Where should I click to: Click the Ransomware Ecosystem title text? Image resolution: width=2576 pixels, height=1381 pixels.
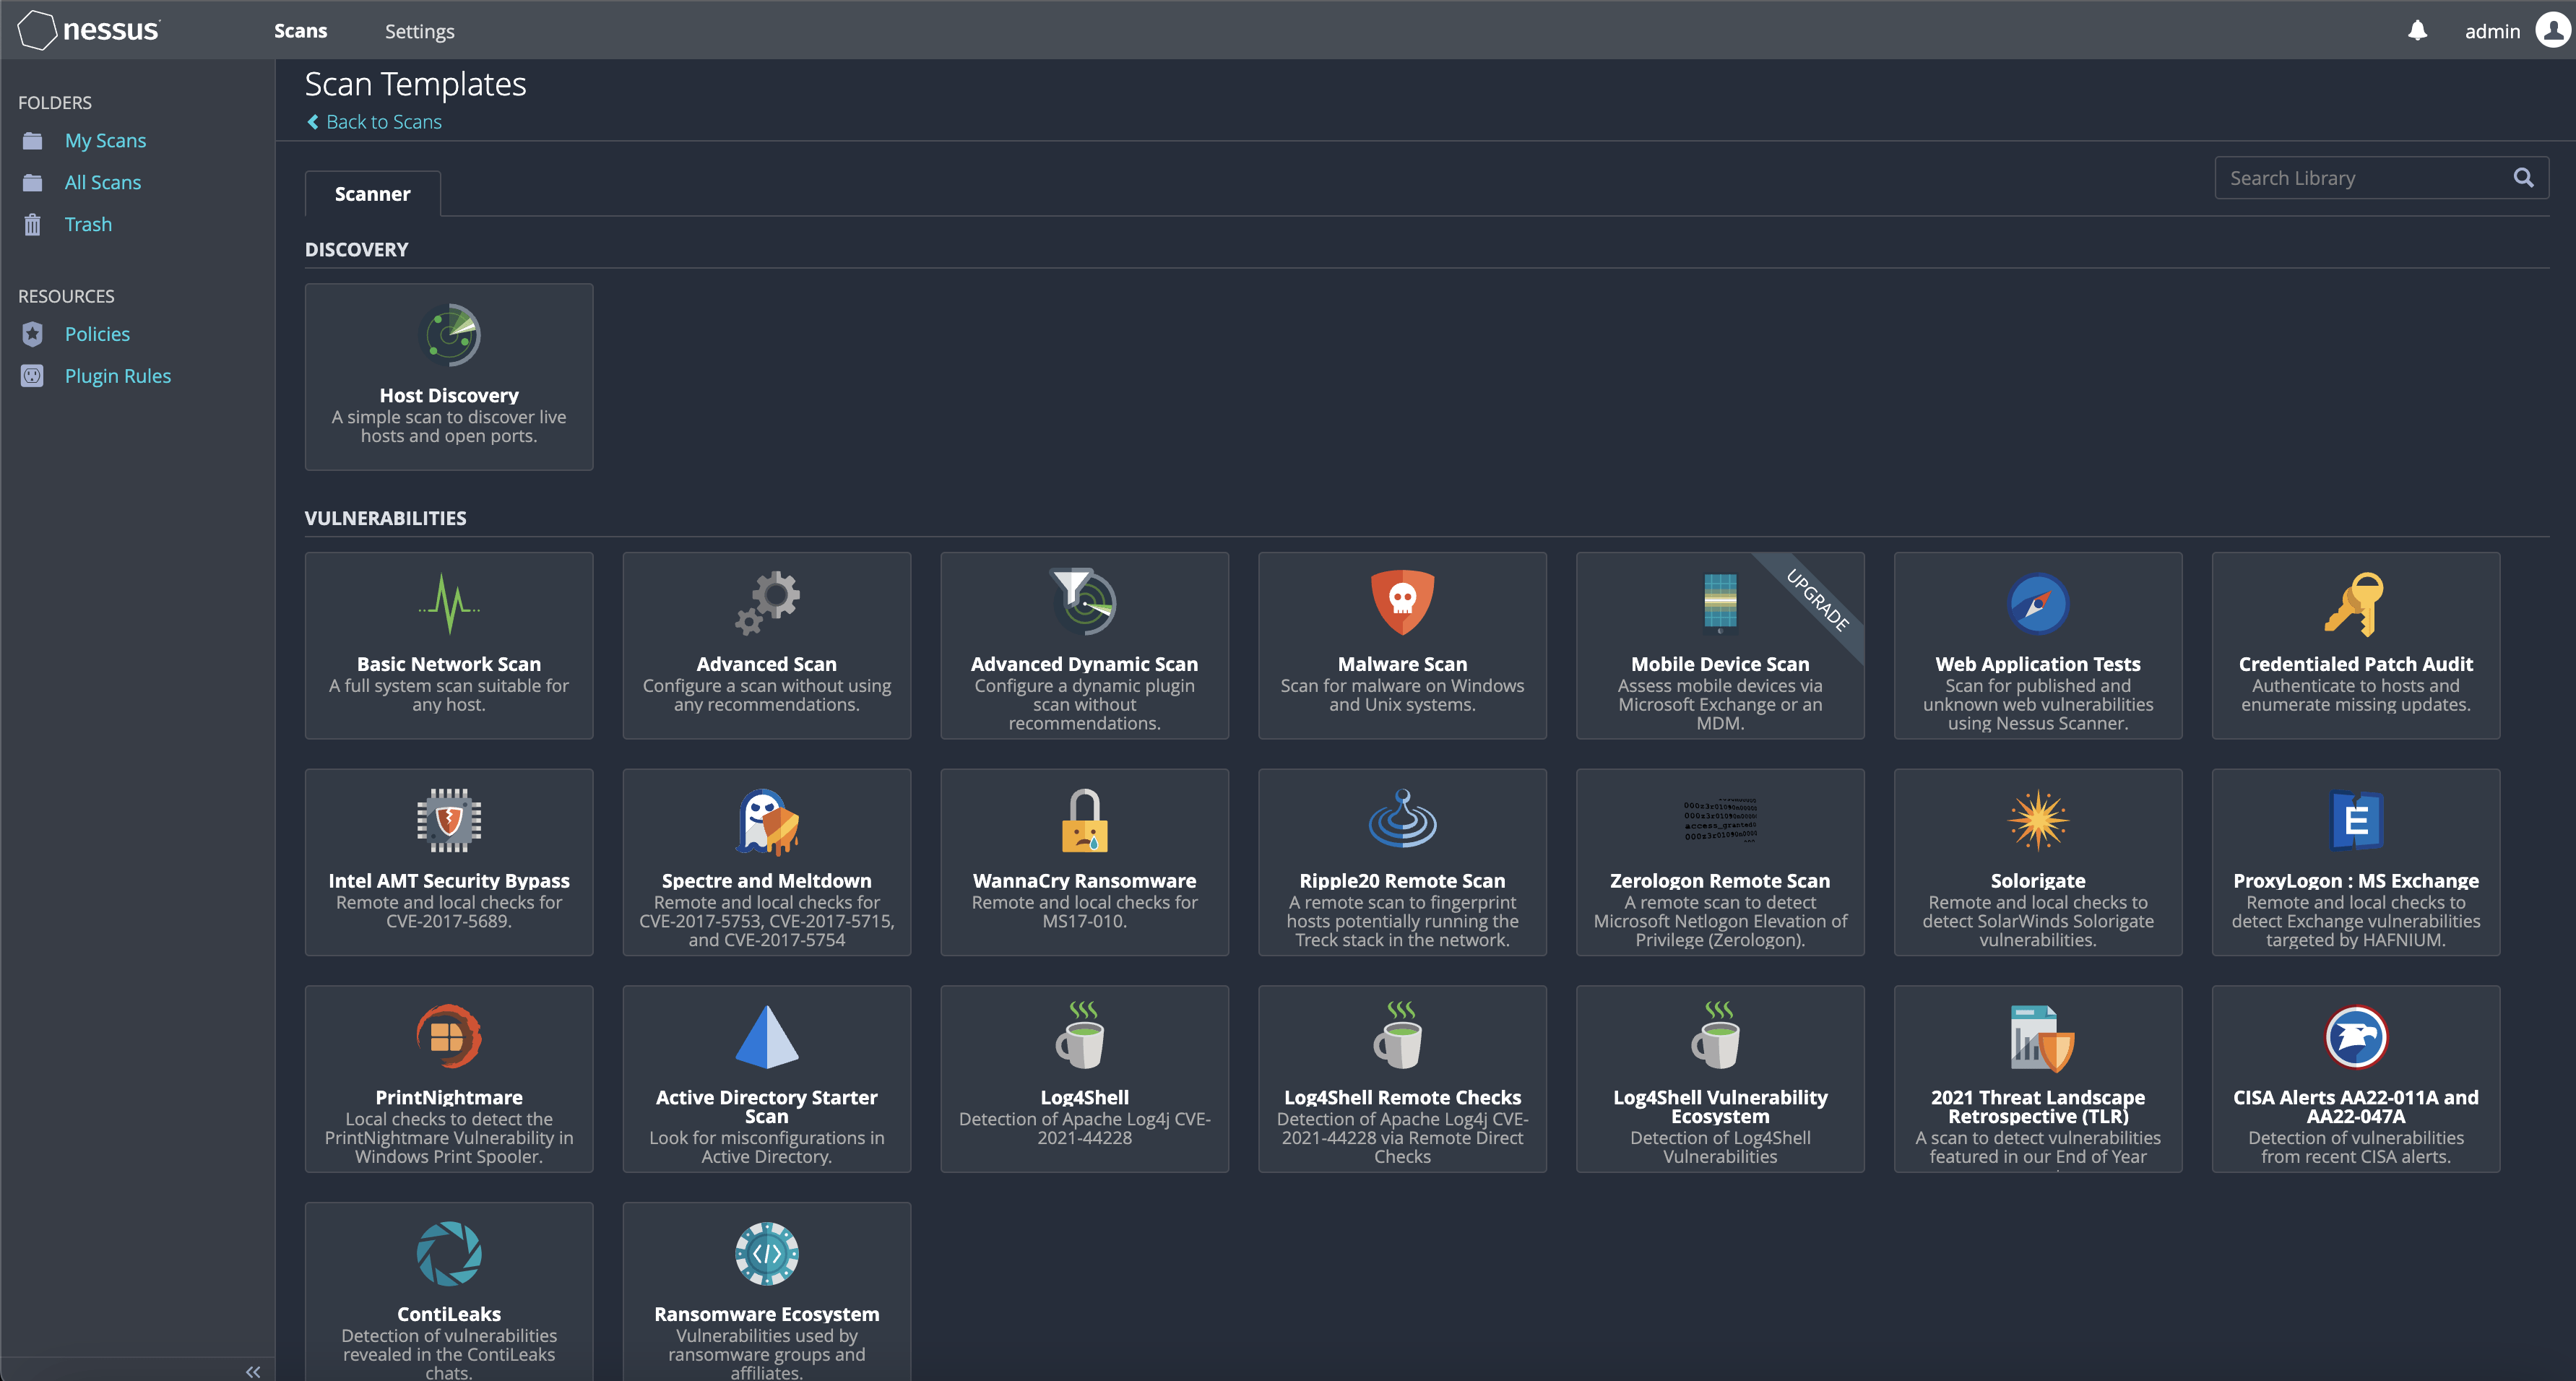point(767,1314)
